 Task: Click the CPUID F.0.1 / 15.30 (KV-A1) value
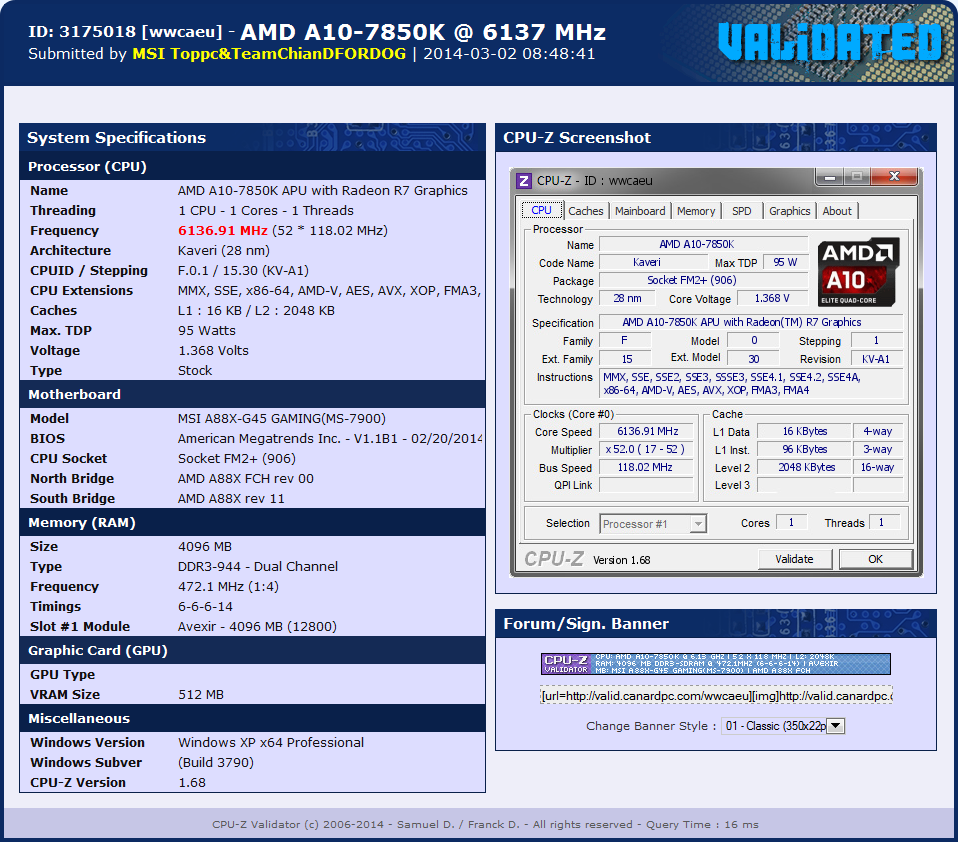click(243, 271)
